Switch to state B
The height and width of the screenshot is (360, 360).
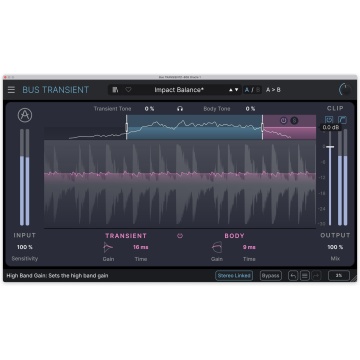258,90
